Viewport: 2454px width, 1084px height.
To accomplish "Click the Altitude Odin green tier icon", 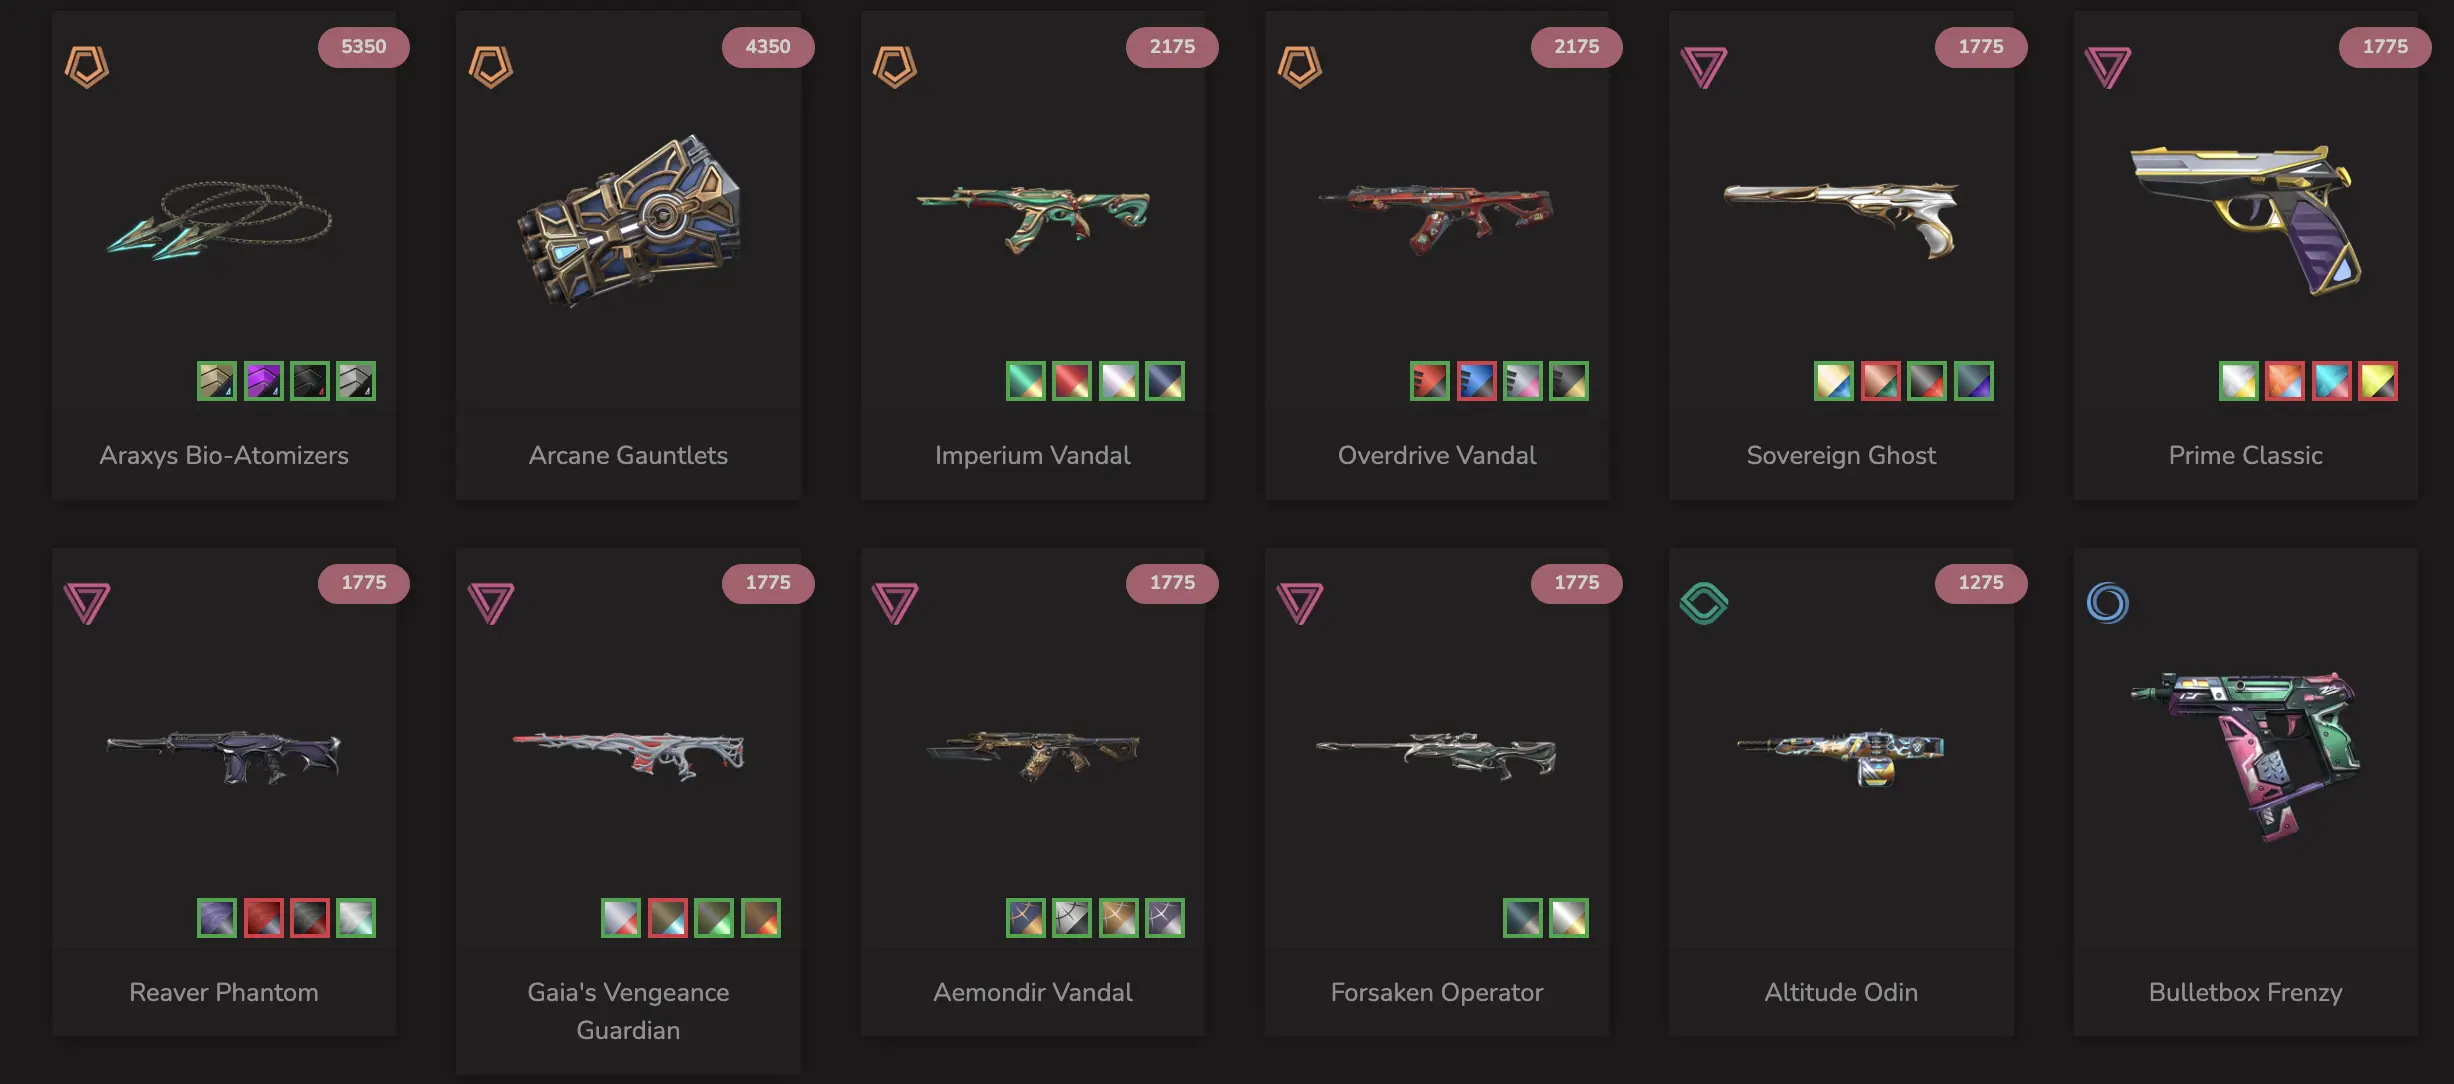I will [1704, 604].
